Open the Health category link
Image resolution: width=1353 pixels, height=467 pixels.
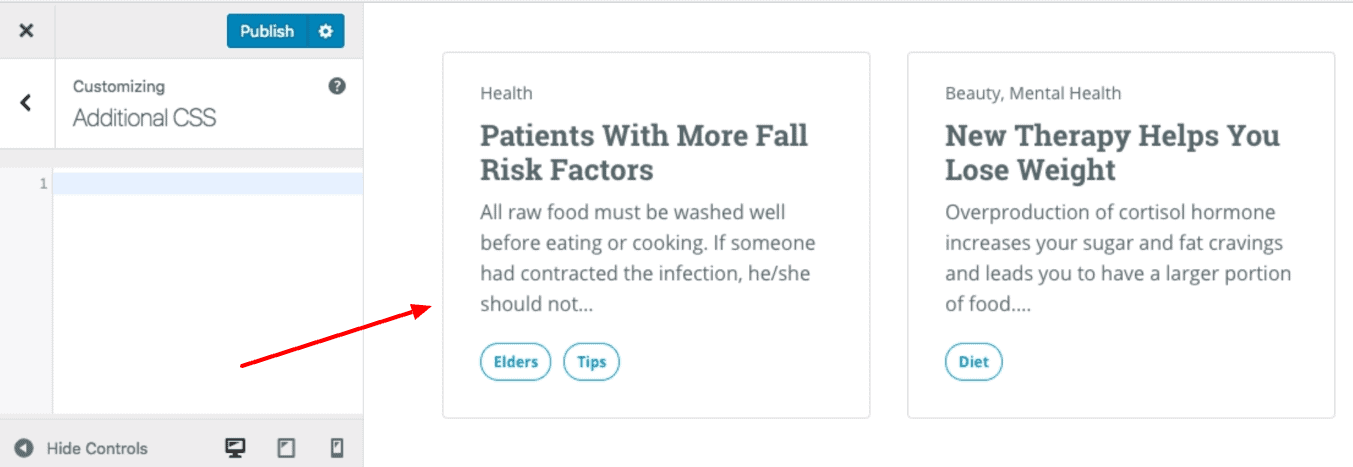[x=506, y=93]
